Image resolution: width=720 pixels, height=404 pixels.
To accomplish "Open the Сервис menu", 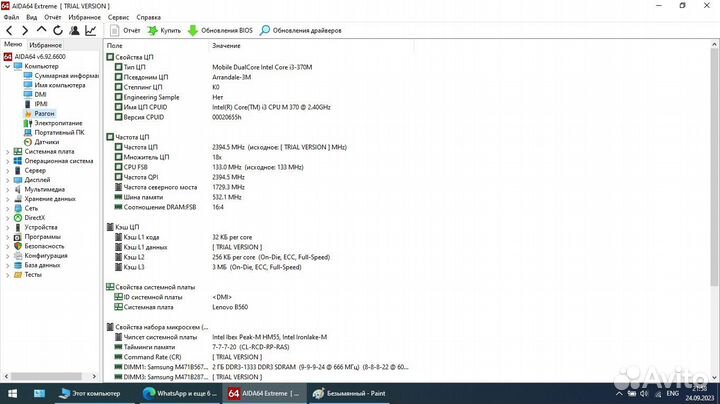I will (118, 17).
